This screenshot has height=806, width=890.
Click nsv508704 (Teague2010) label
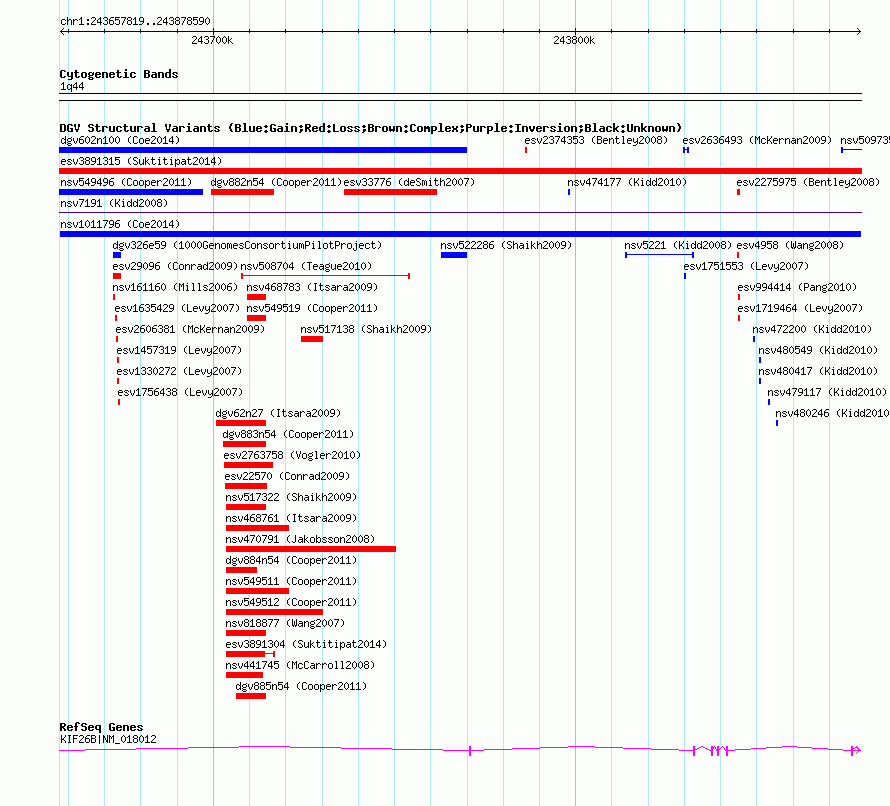pos(307,266)
